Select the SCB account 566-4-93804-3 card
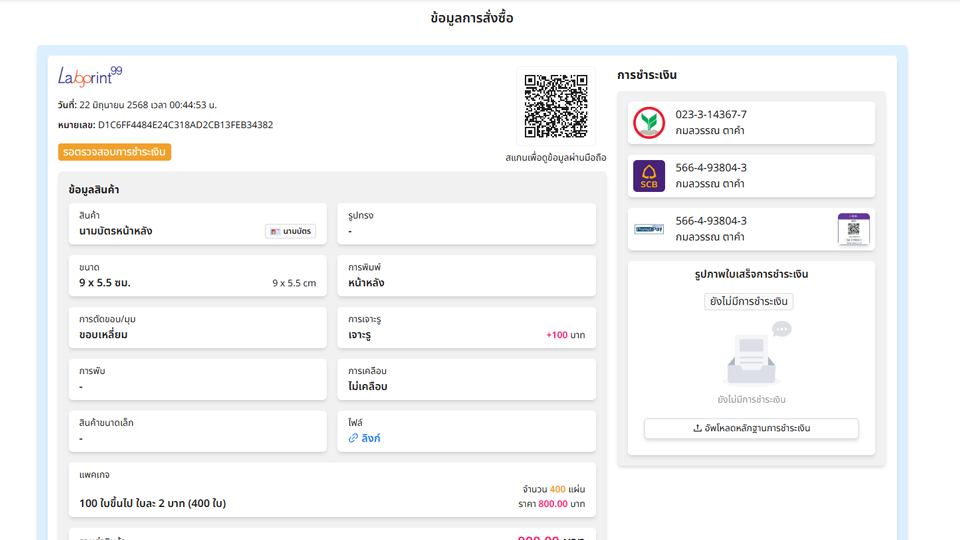Image resolution: width=960 pixels, height=540 pixels. point(751,176)
